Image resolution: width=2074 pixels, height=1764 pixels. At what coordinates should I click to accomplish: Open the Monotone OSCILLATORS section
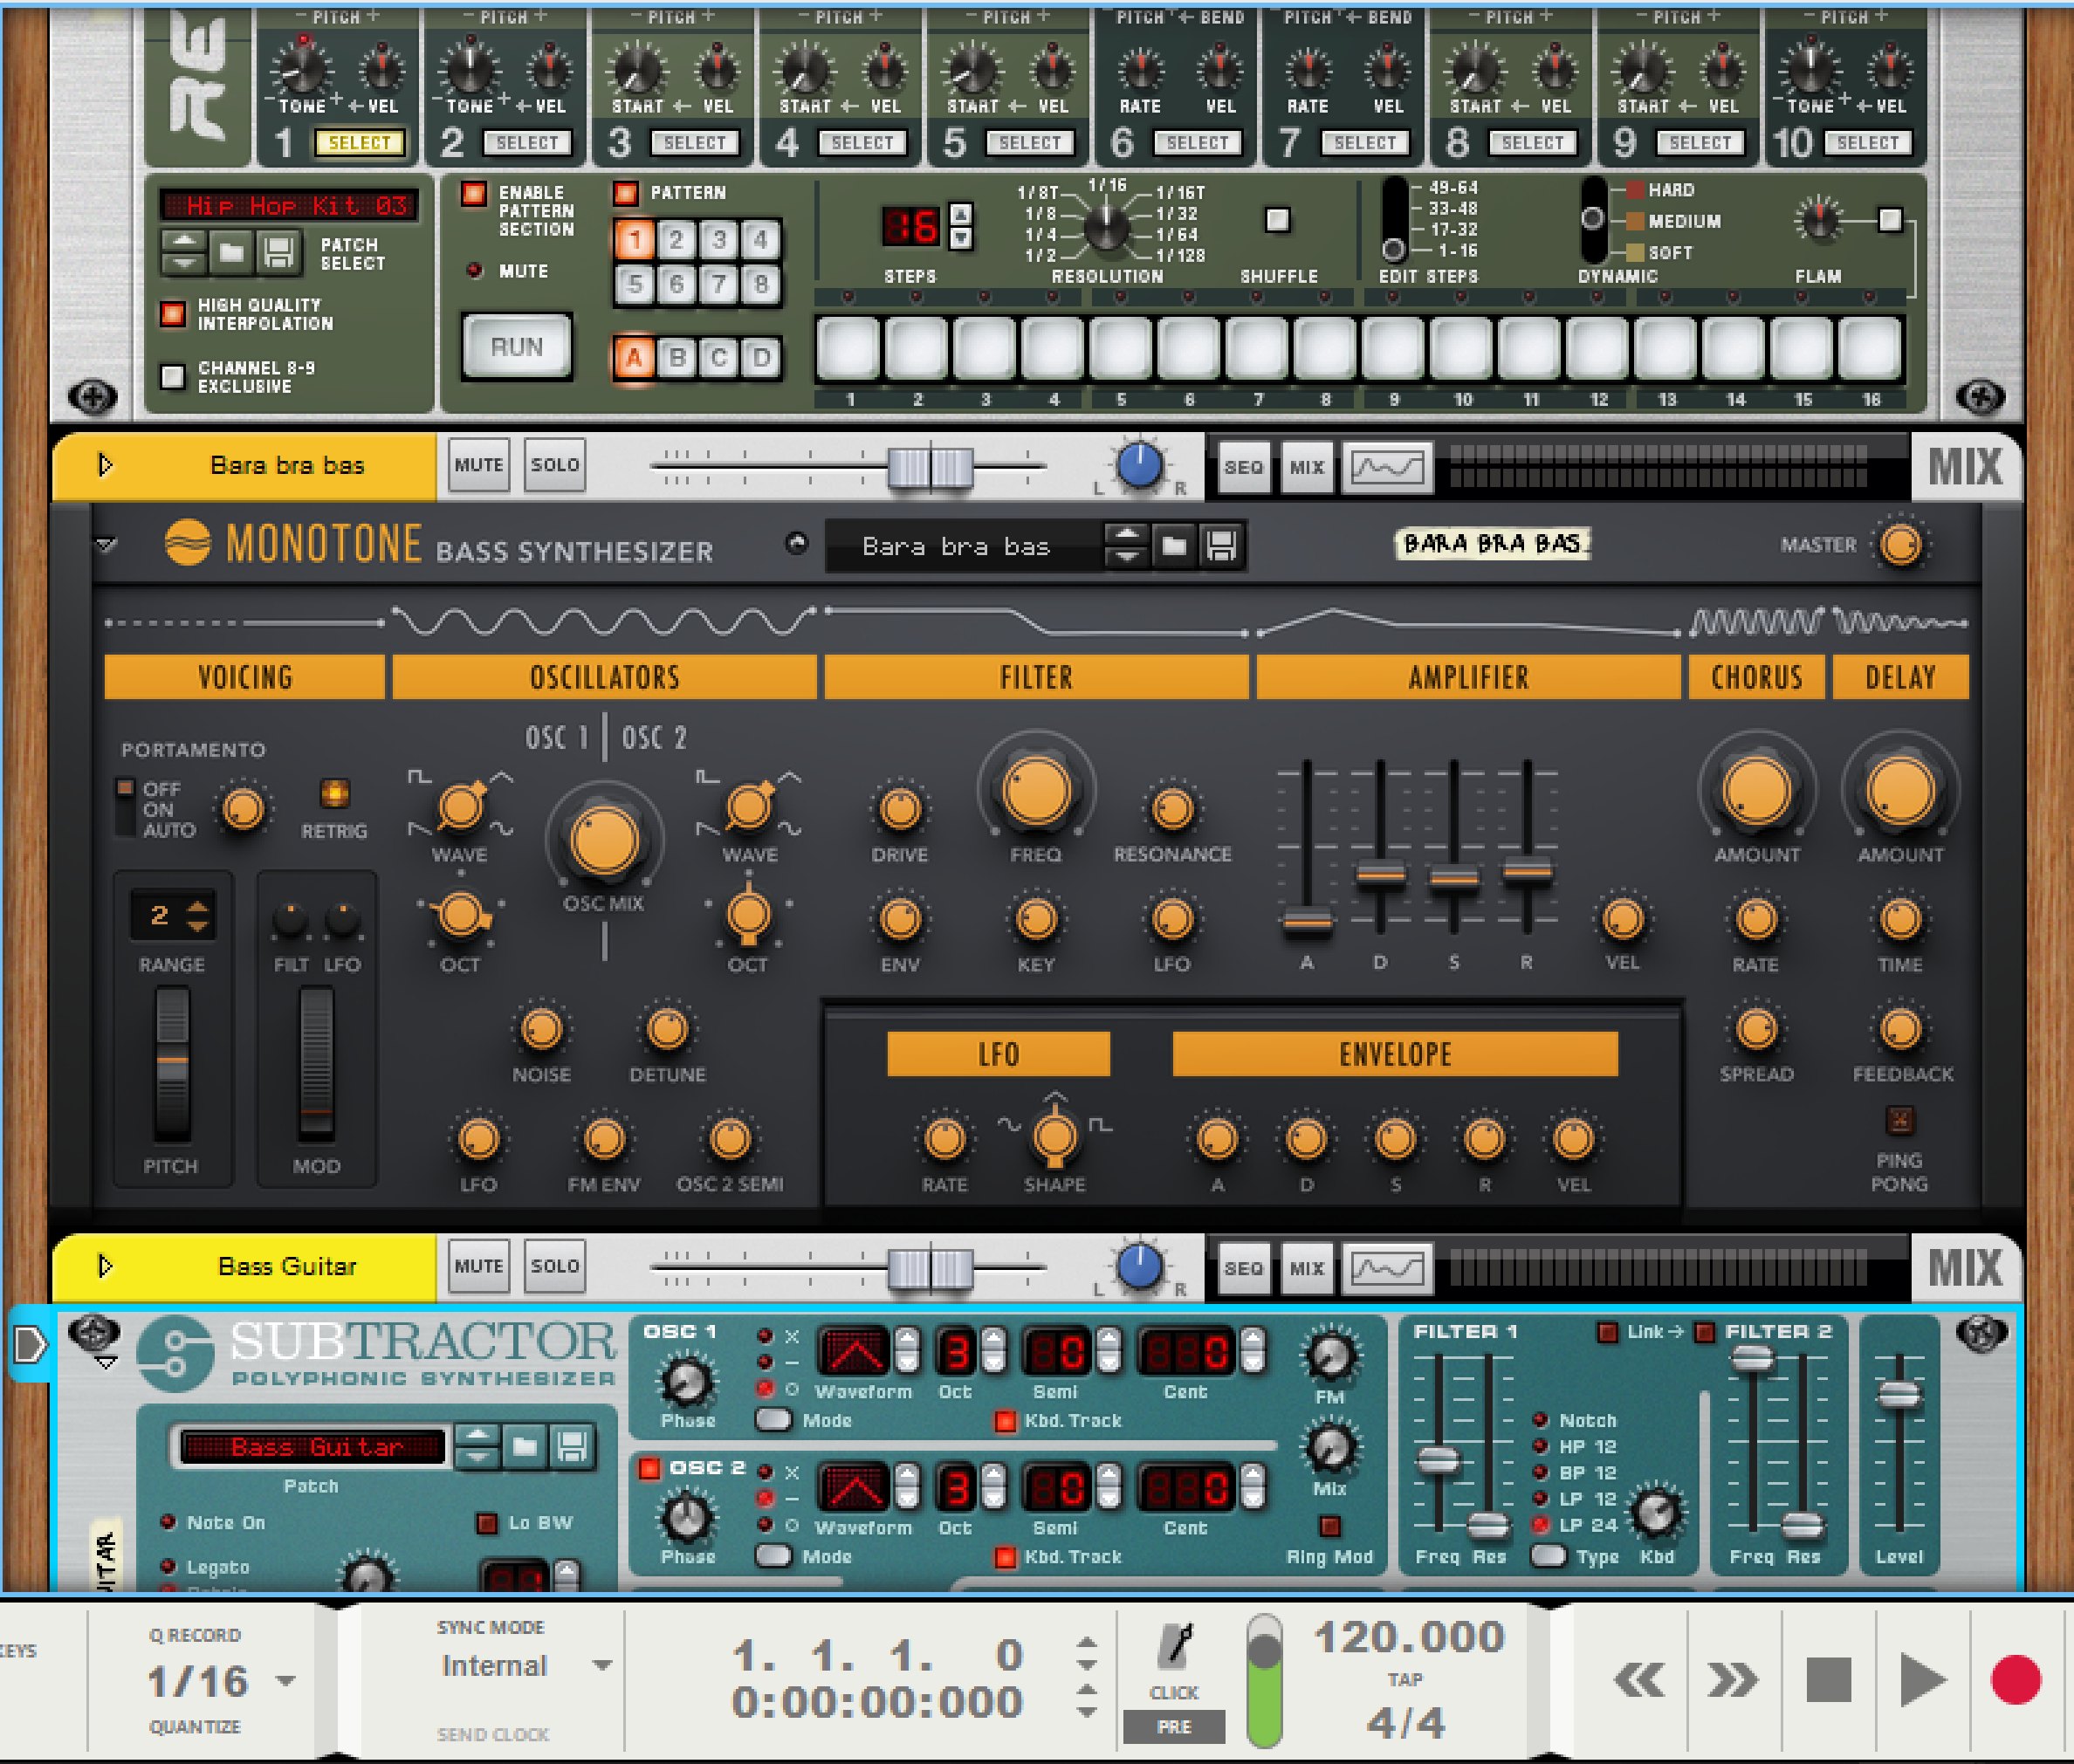click(x=604, y=677)
